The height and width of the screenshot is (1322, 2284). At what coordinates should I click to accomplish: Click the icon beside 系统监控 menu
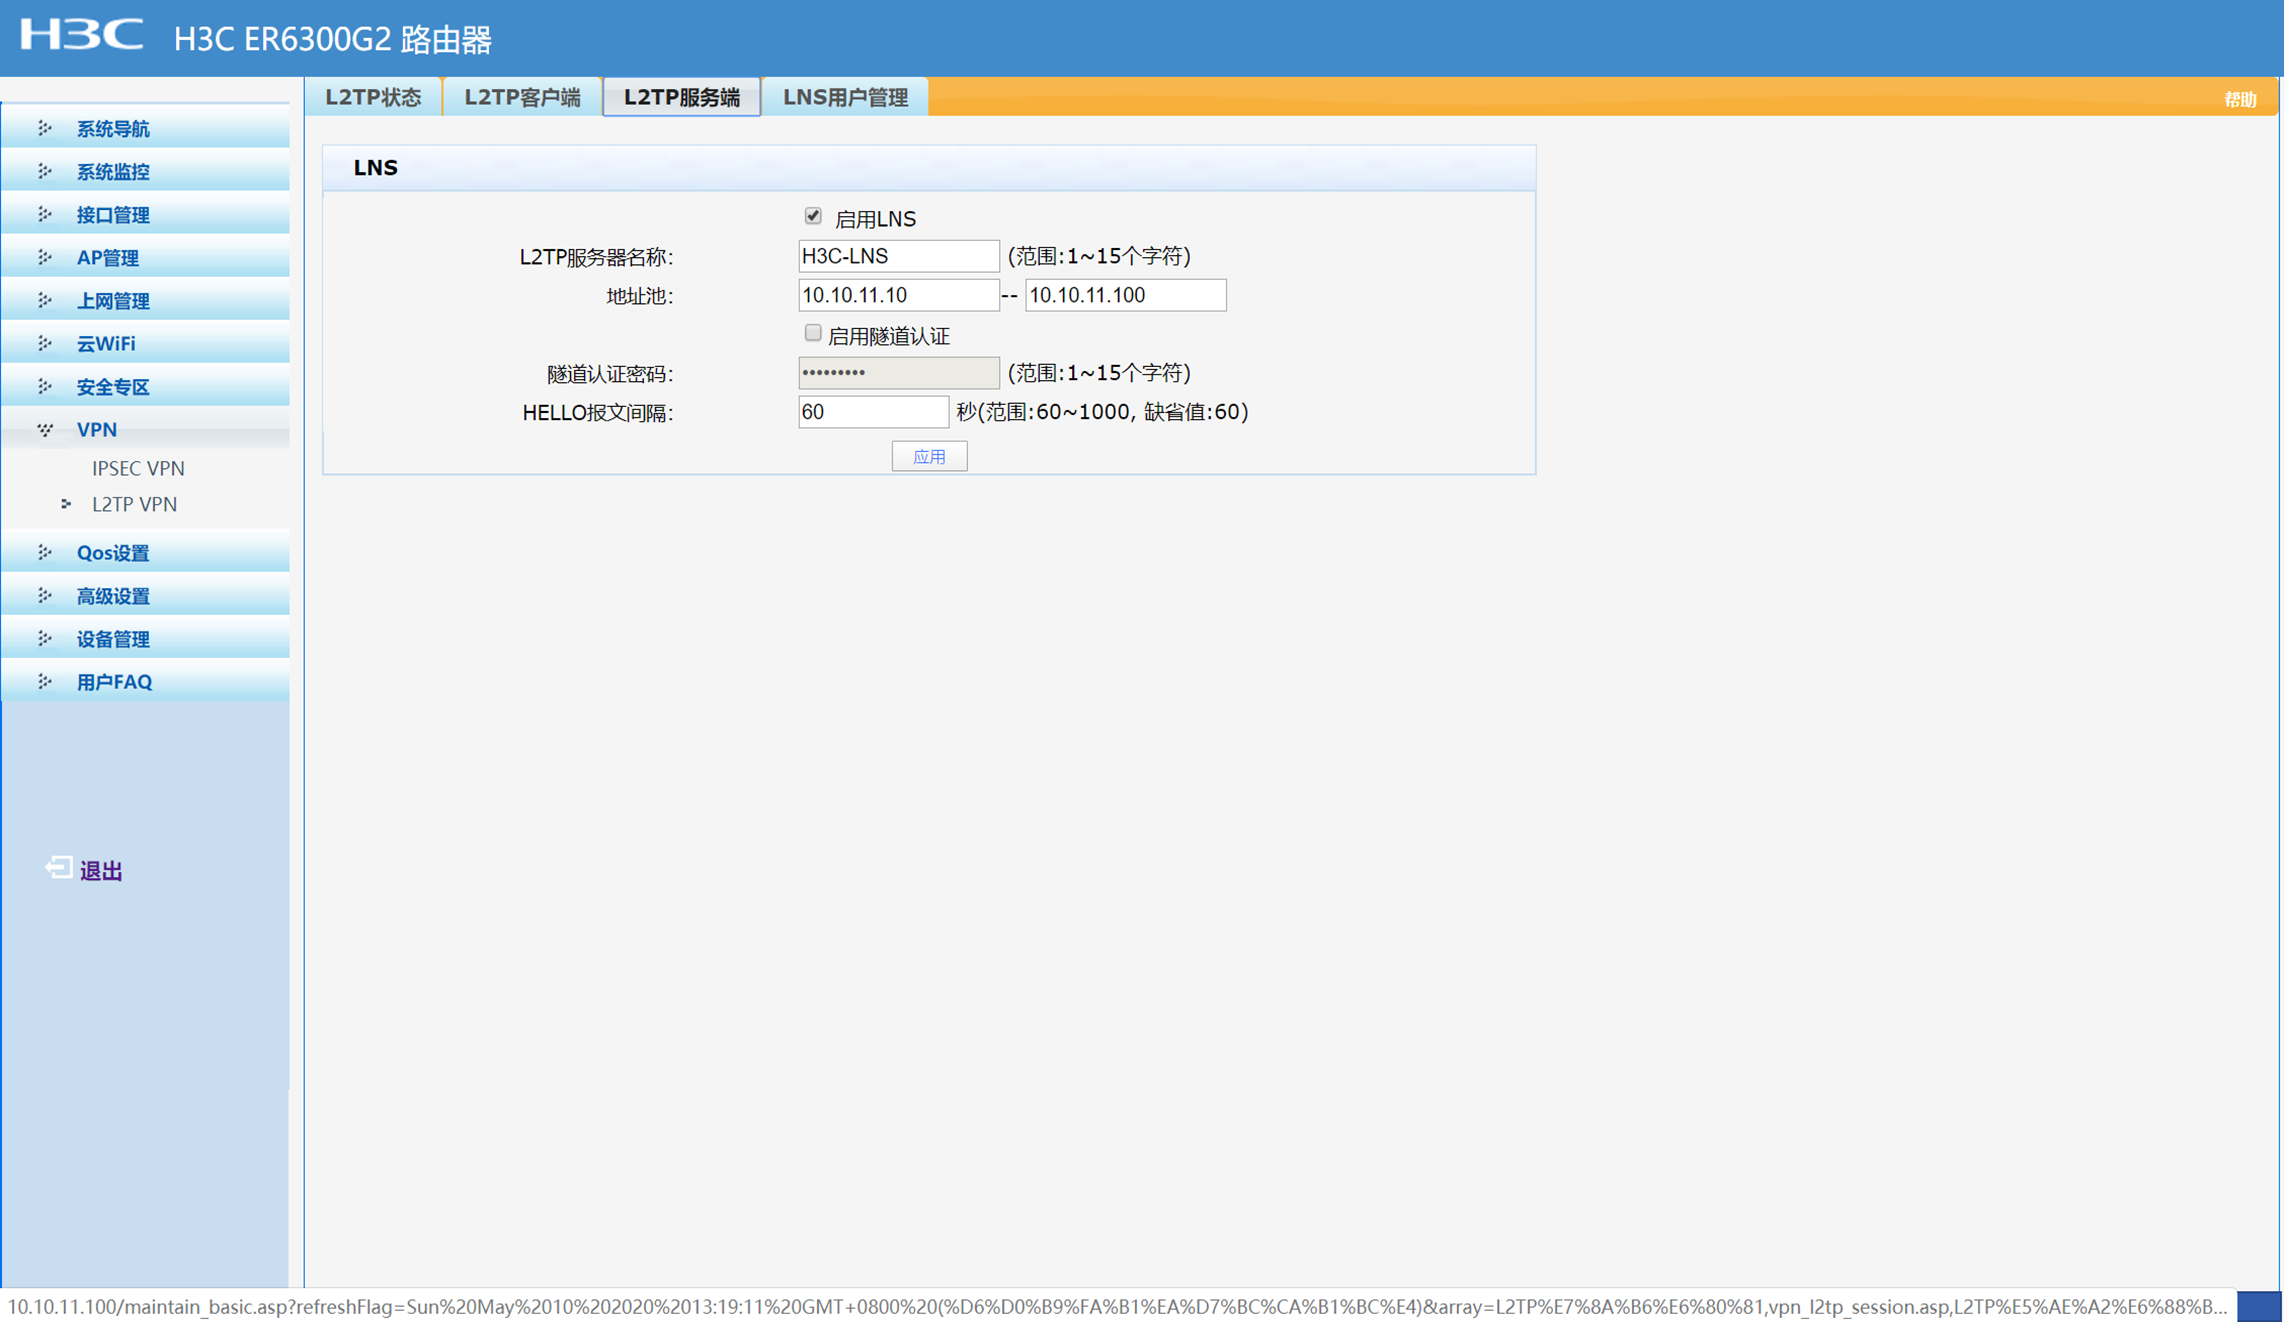(45, 171)
